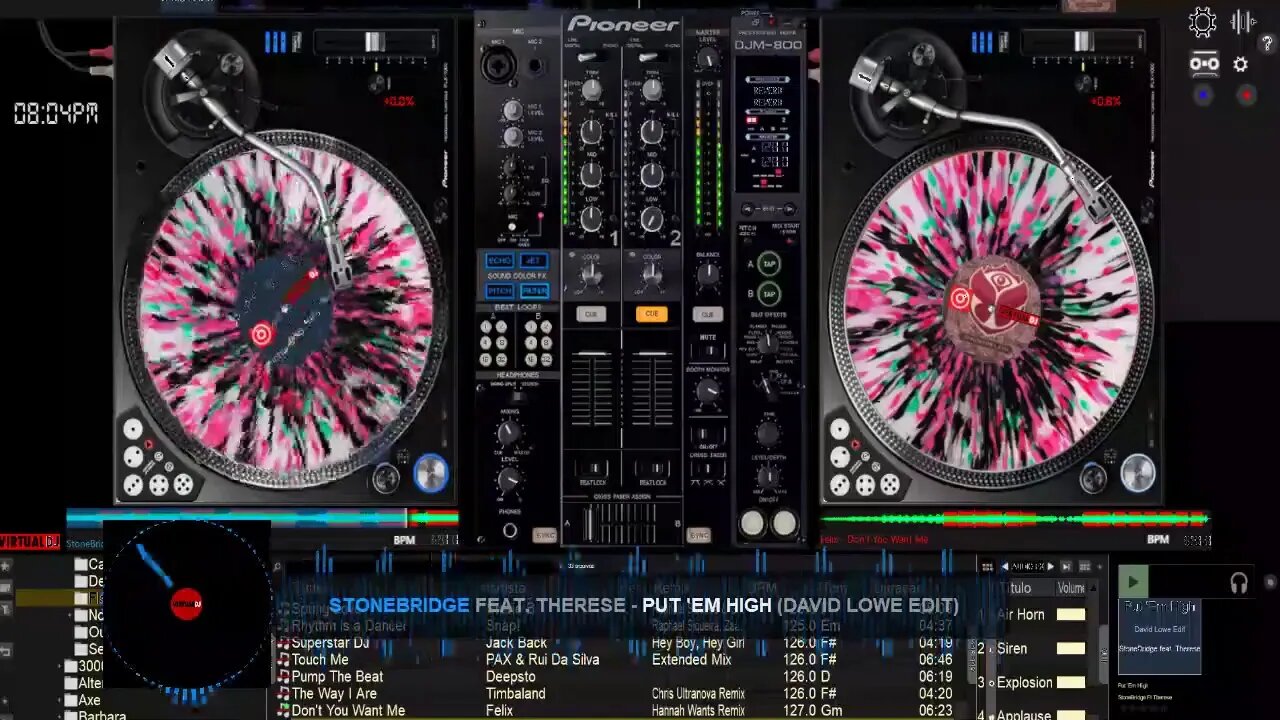Screen dimensions: 1280x720
Task: Click channel 1 TRIM knob
Action: (592, 90)
